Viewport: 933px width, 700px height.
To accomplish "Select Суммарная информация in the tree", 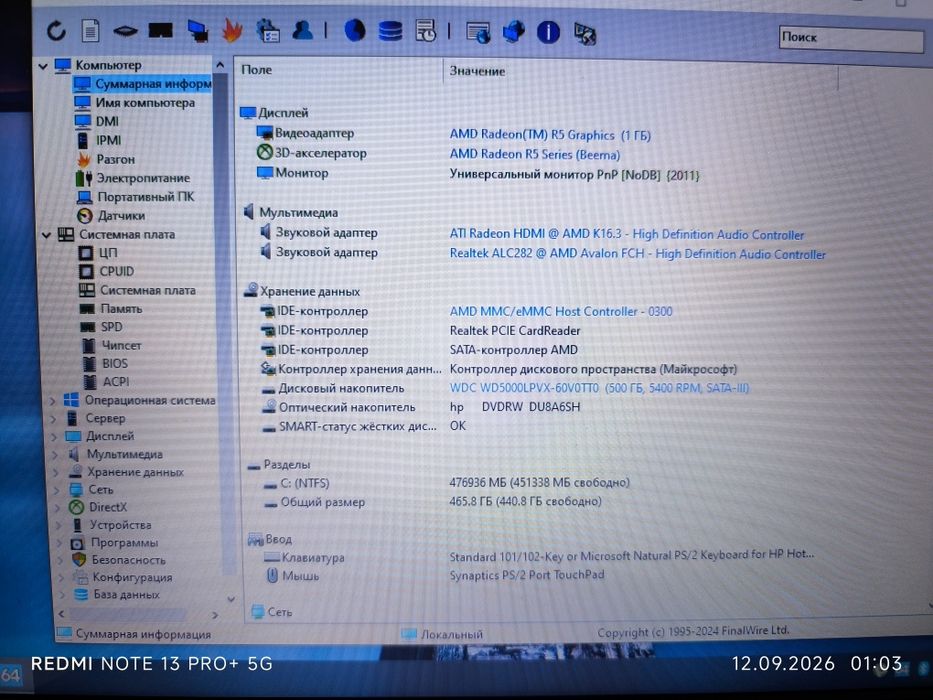I will click(x=153, y=84).
